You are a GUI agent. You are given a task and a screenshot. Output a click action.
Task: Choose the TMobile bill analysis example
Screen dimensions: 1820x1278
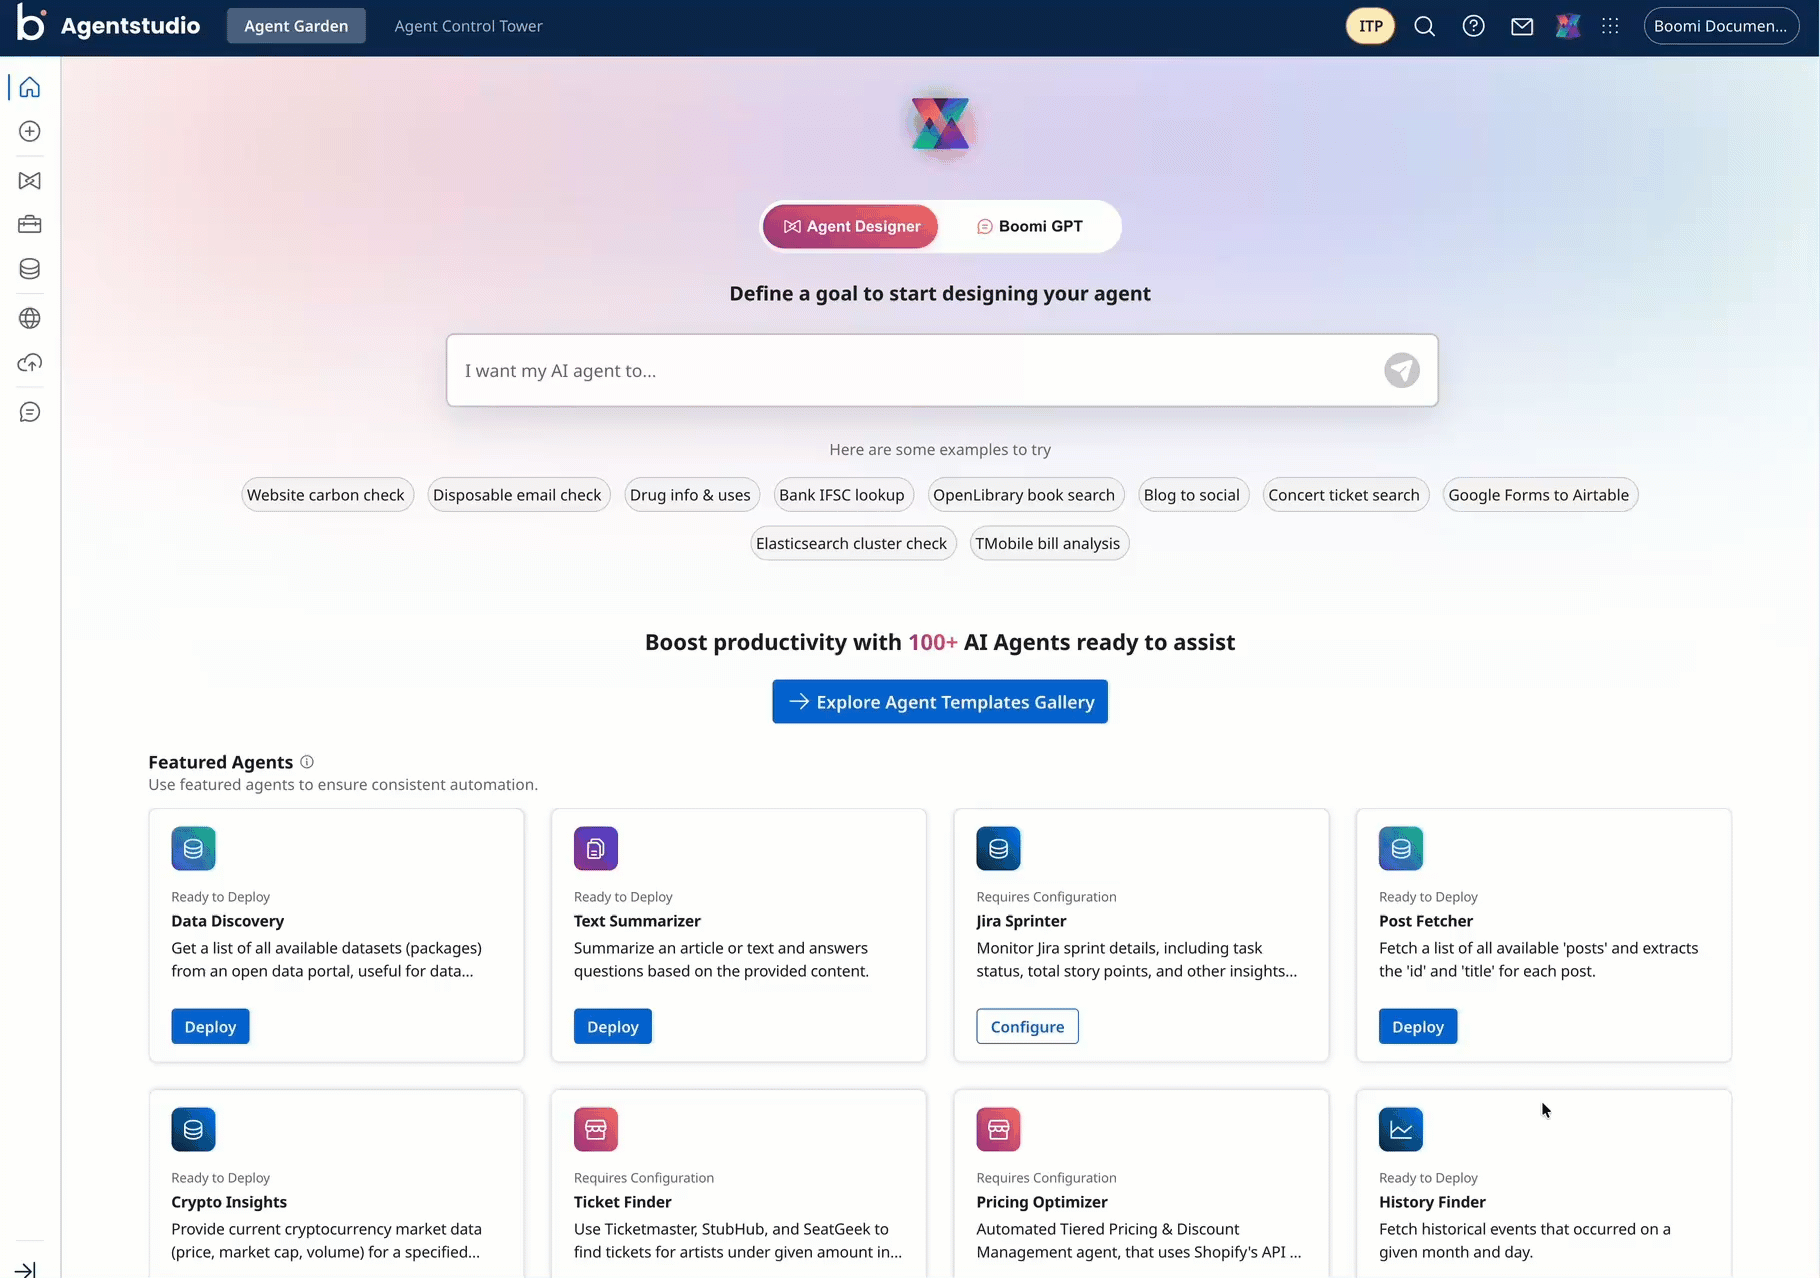1048,543
